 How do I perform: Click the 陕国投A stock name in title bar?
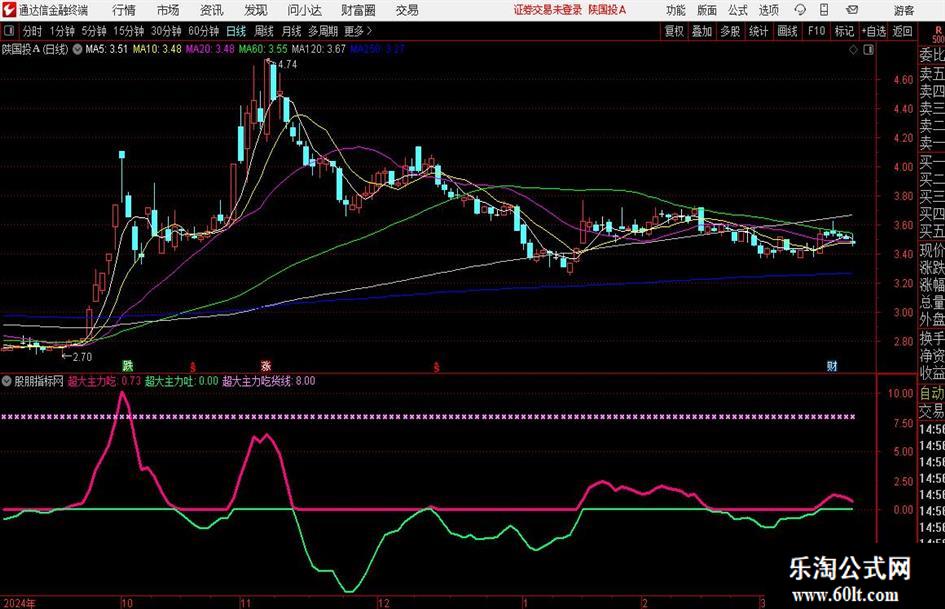pos(607,10)
